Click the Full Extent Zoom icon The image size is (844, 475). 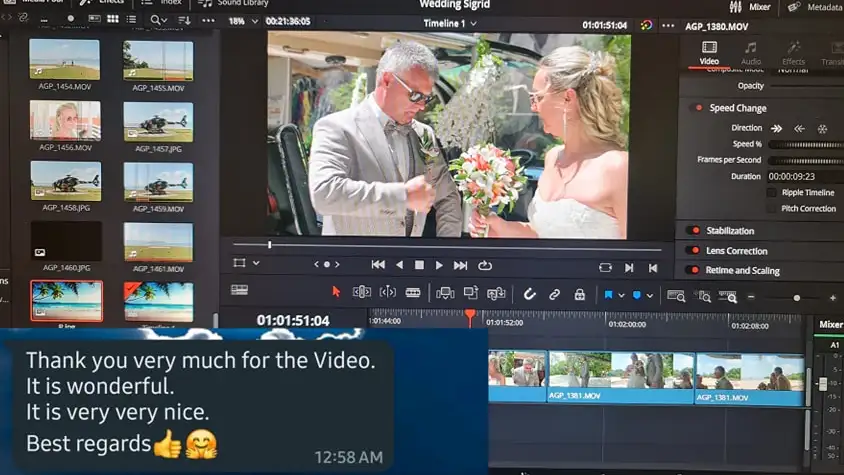point(676,296)
